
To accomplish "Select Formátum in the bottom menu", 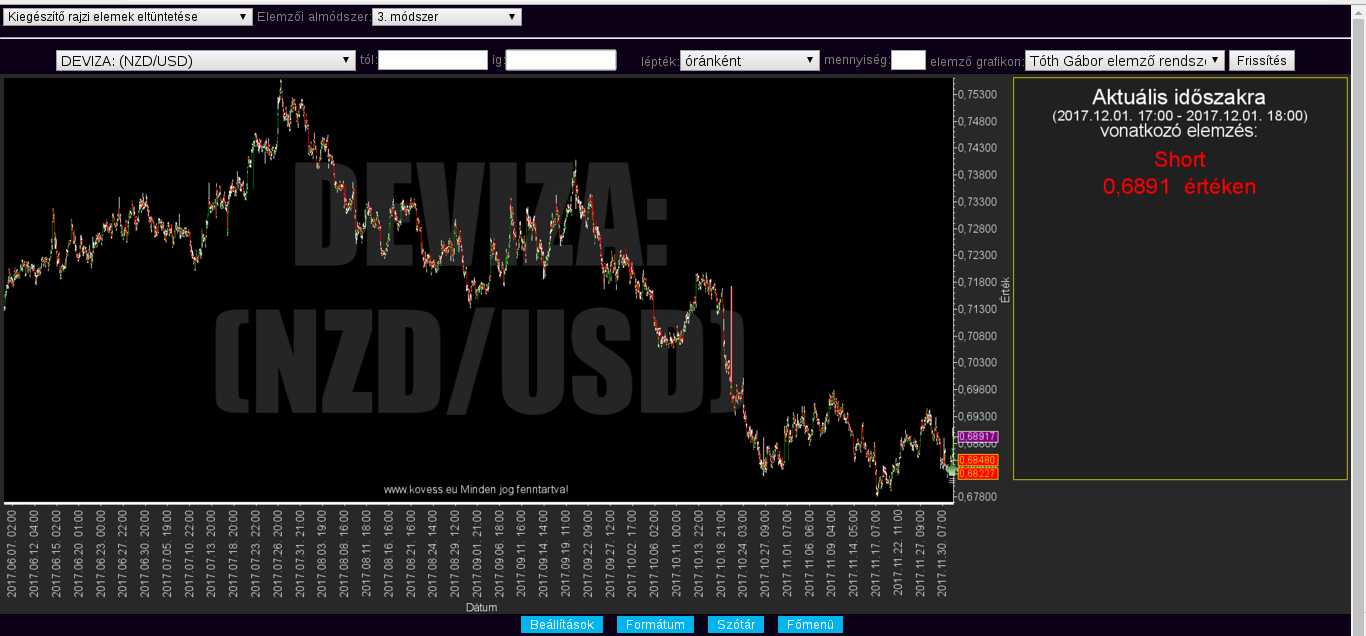I will [655, 625].
